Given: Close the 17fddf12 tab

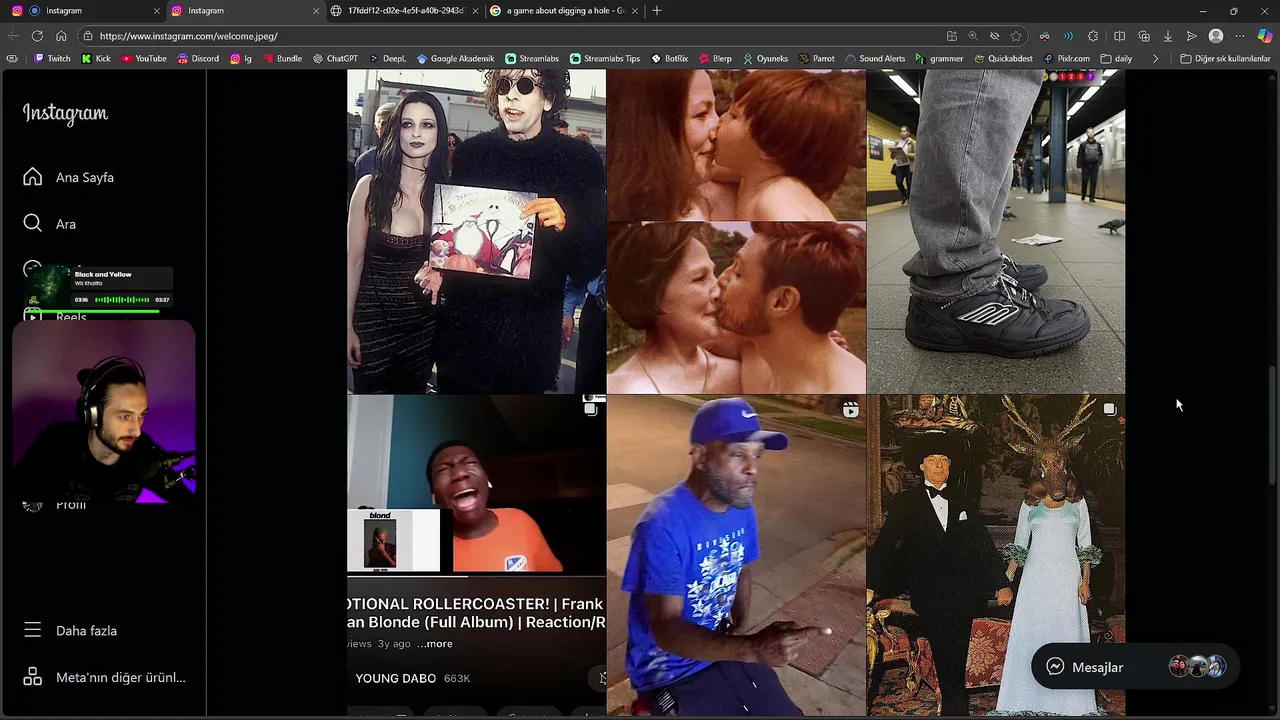Looking at the screenshot, I should click(474, 11).
